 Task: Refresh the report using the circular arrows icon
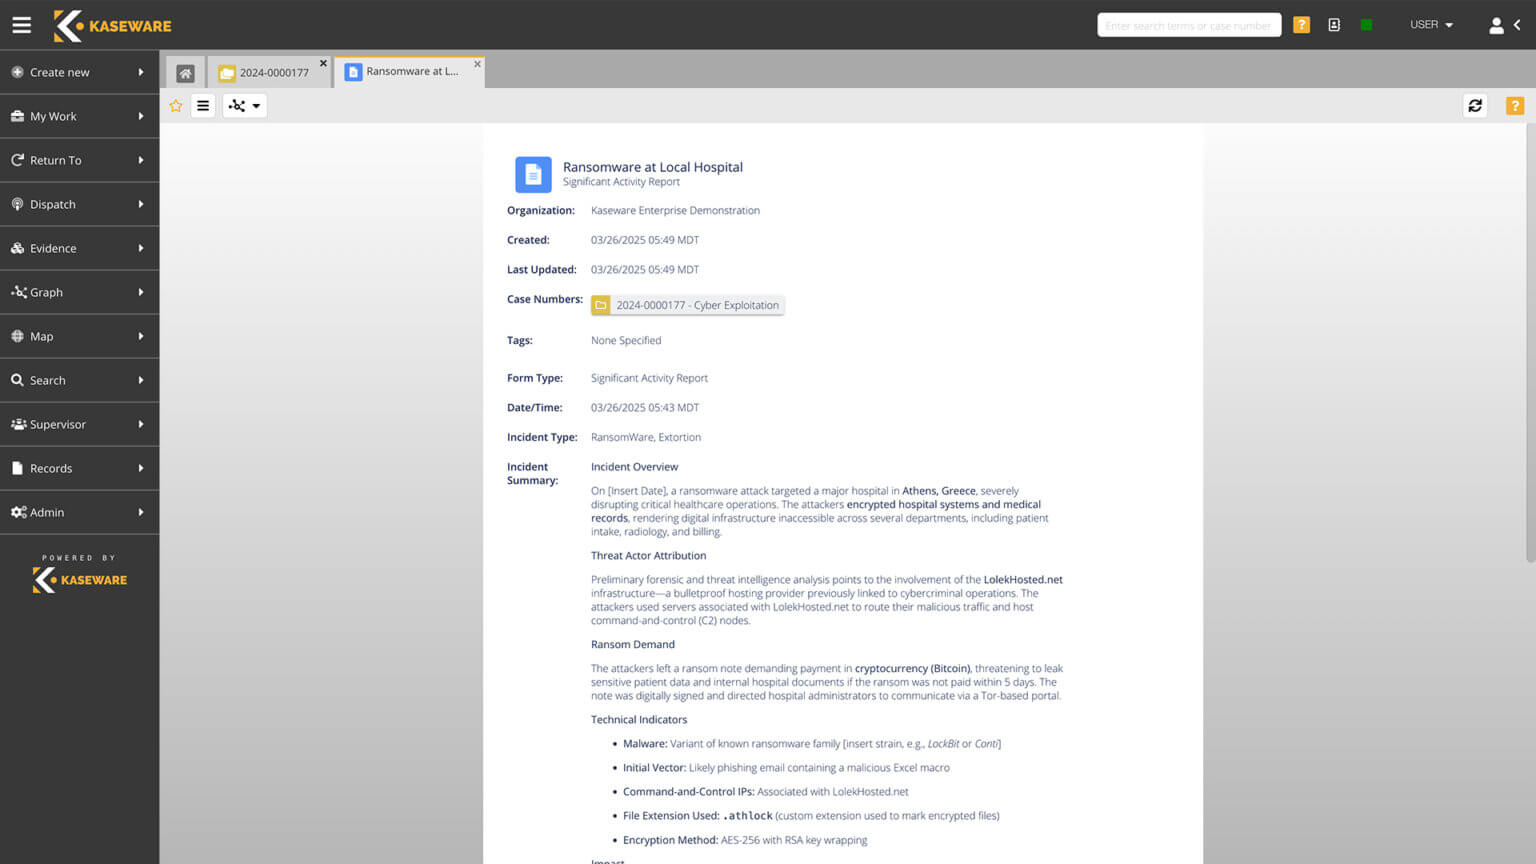[x=1475, y=105]
